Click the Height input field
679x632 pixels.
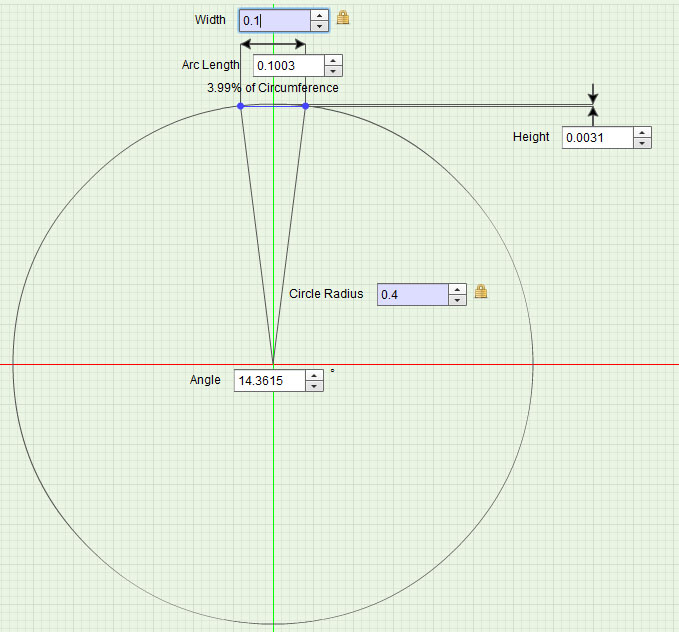coord(598,138)
